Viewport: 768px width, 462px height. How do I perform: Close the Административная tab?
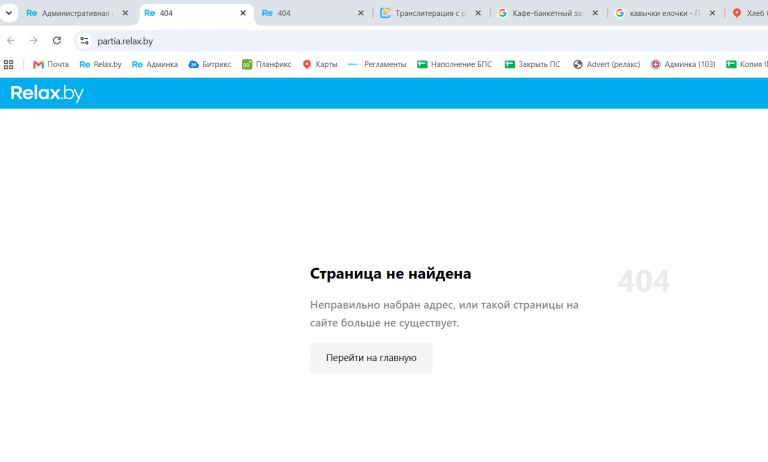(x=125, y=13)
